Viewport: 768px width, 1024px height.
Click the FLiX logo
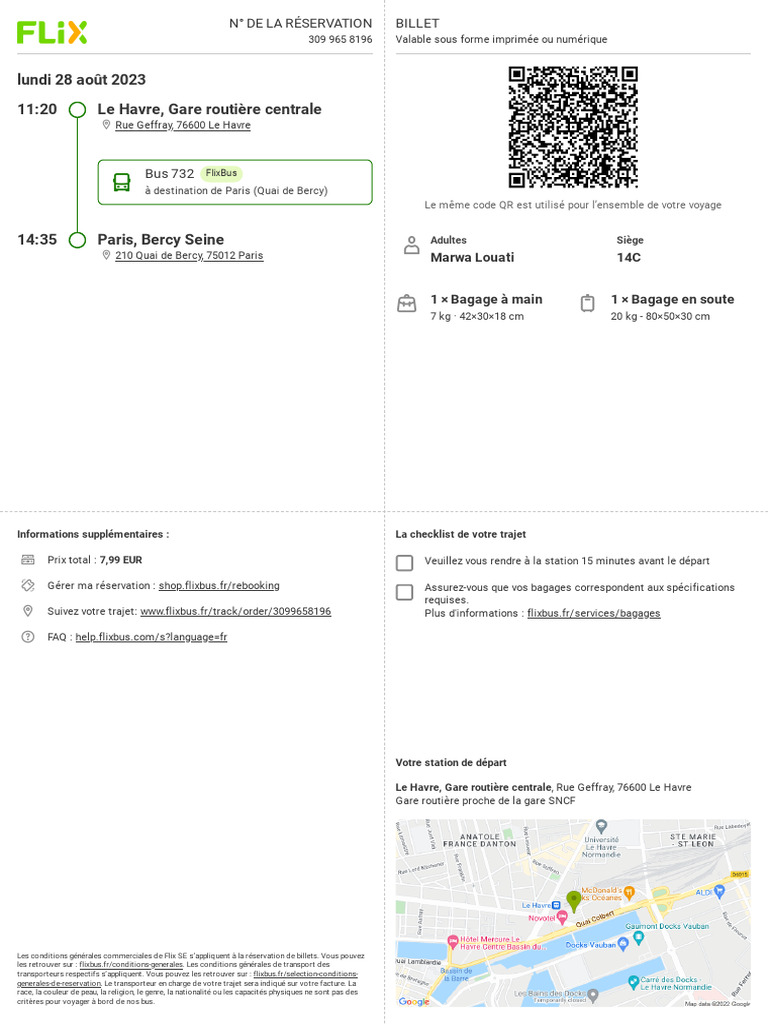52,33
